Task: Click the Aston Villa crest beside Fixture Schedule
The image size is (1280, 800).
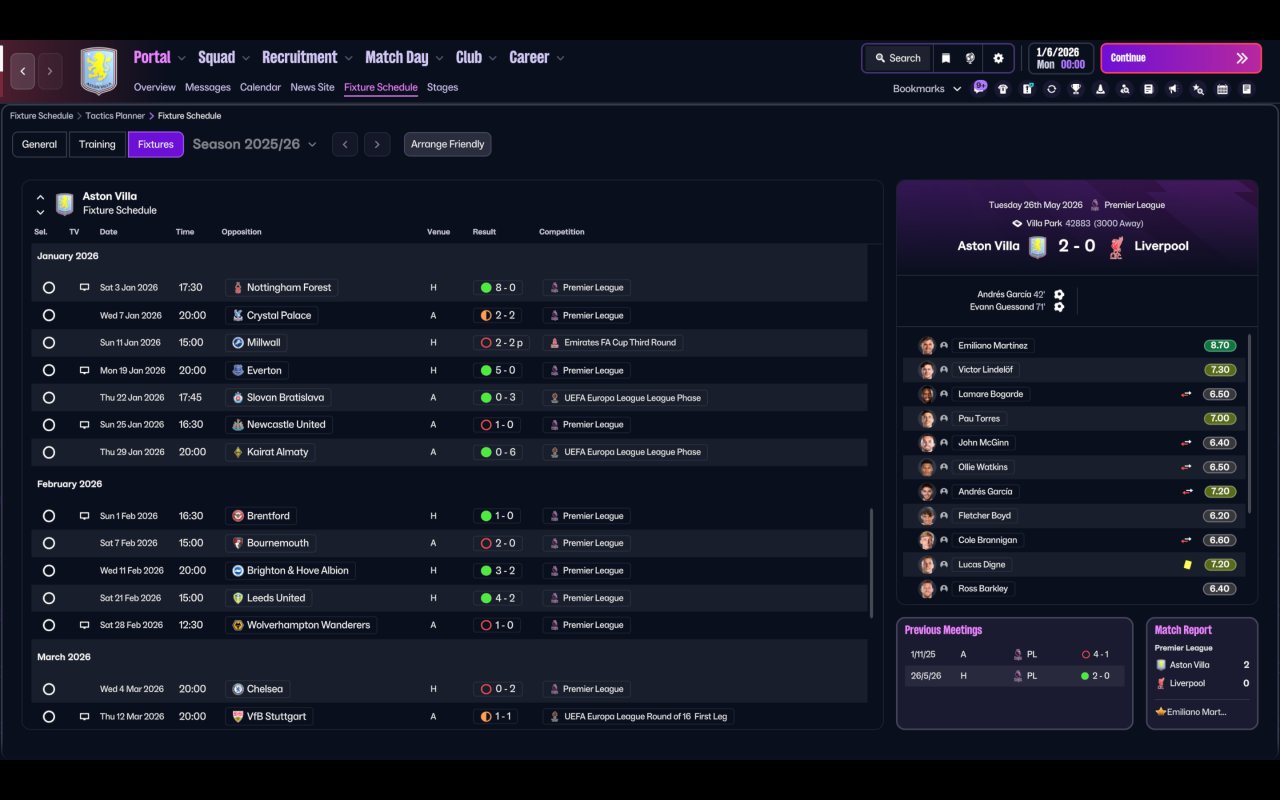Action: tap(65, 204)
